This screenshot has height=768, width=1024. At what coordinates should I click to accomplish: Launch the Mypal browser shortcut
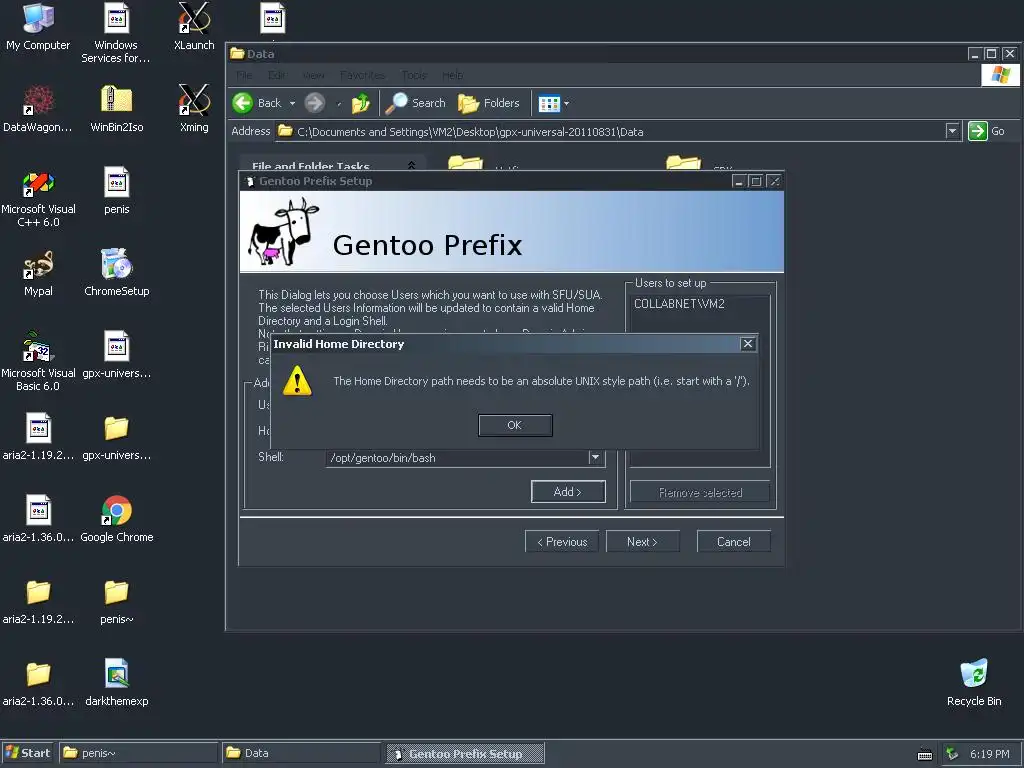coord(38,272)
